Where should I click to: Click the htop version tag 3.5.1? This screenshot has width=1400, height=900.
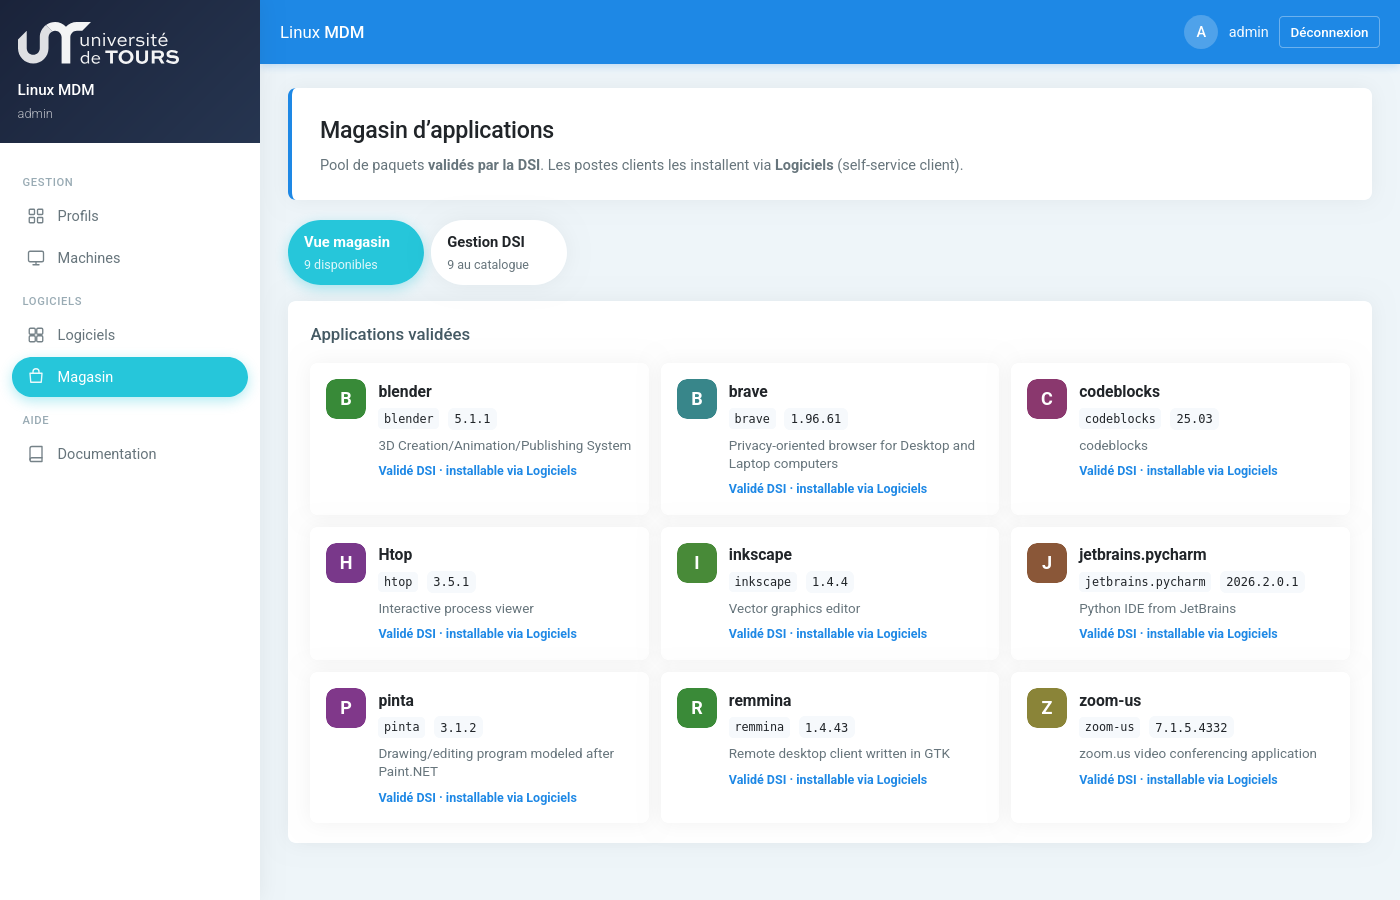pyautogui.click(x=451, y=582)
